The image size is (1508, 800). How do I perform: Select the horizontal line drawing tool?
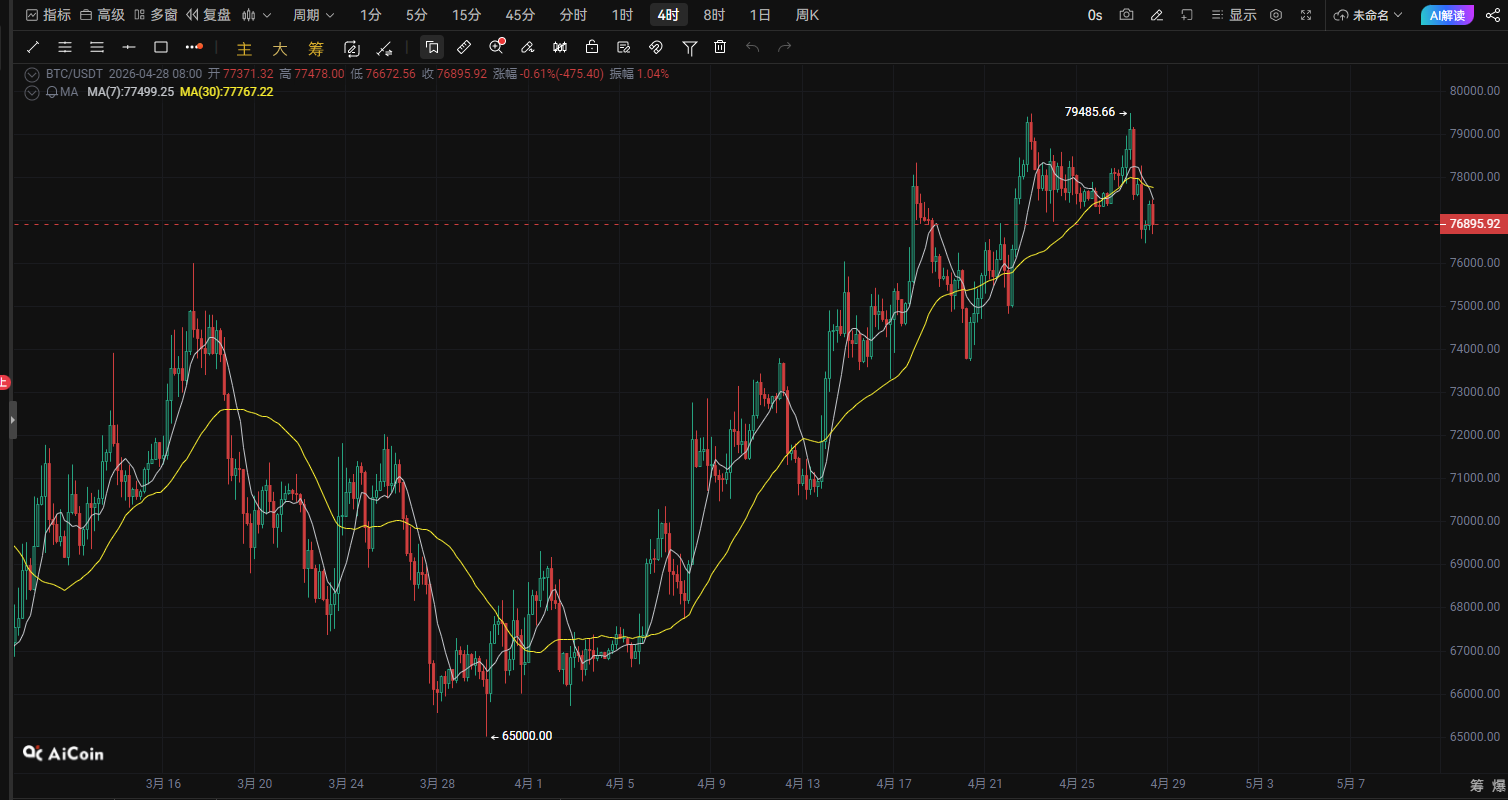point(129,47)
